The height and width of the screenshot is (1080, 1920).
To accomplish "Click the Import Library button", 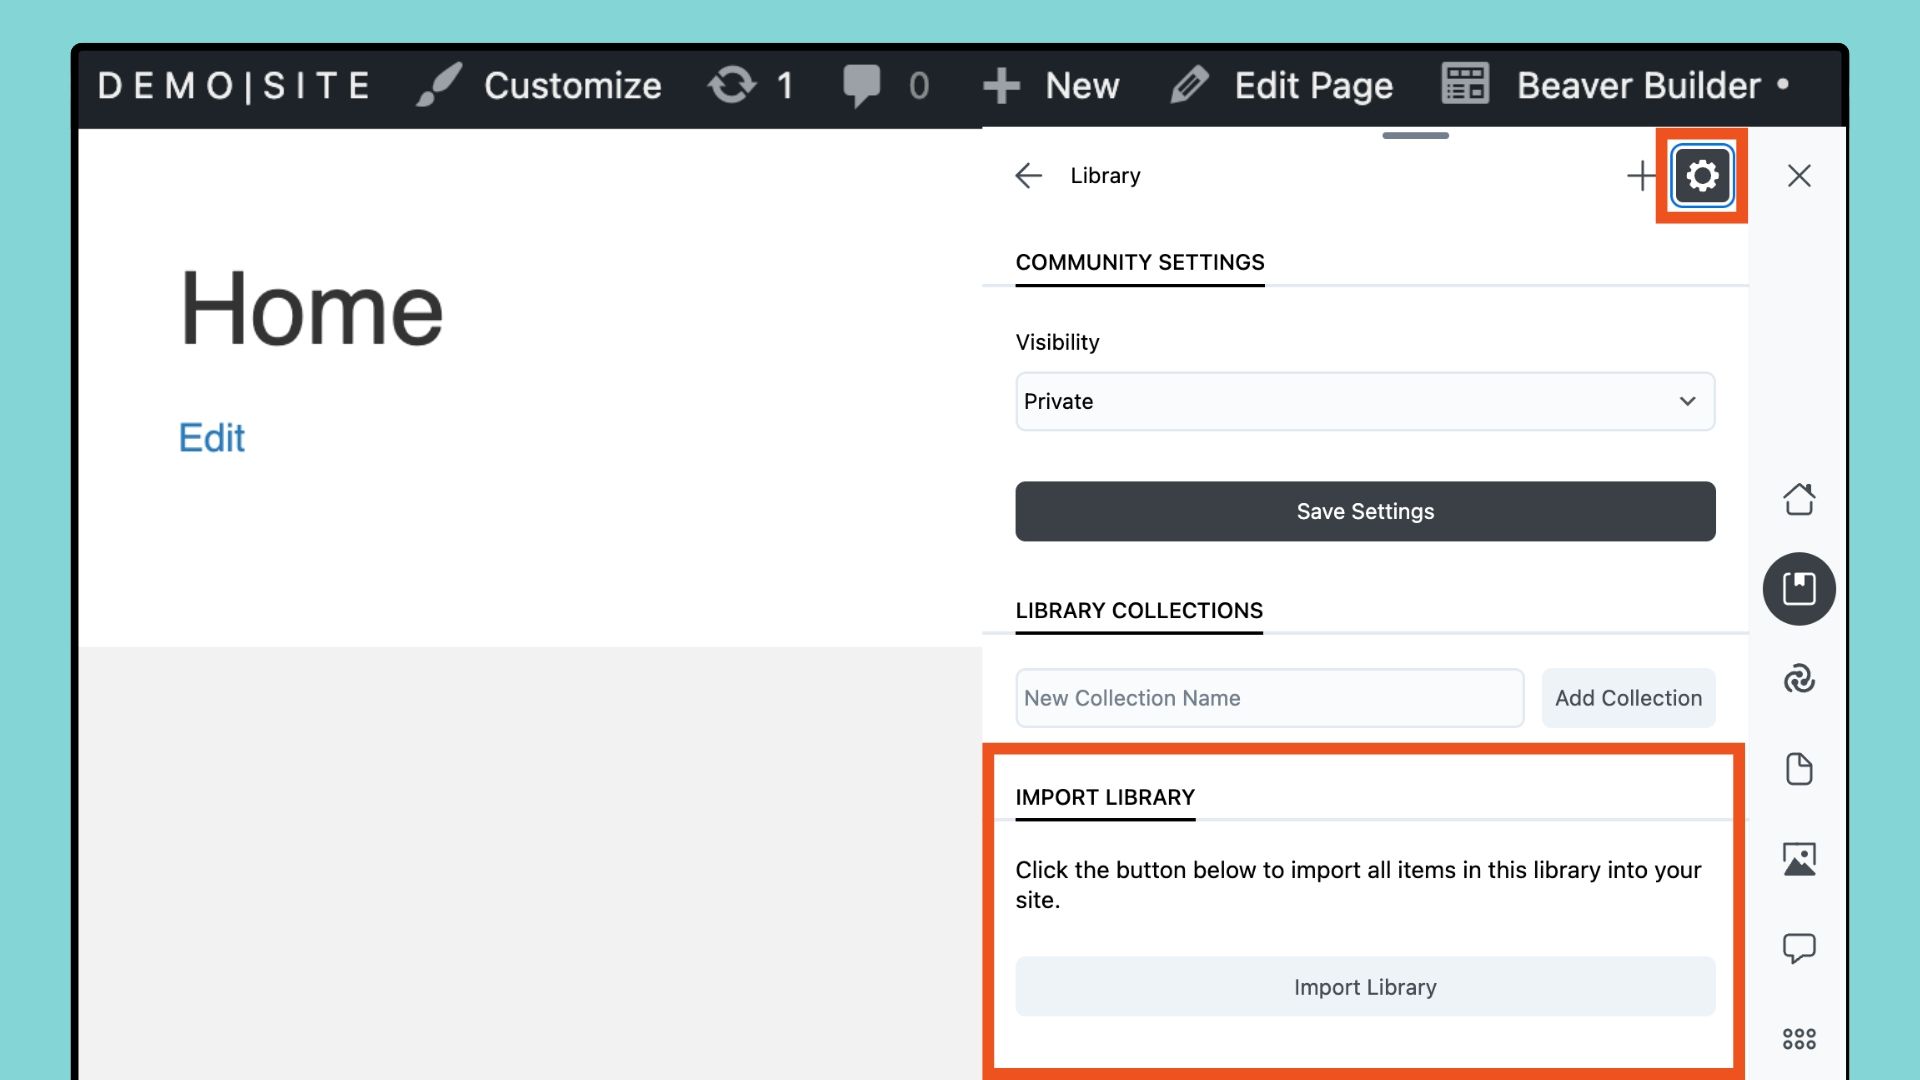I will (1365, 987).
